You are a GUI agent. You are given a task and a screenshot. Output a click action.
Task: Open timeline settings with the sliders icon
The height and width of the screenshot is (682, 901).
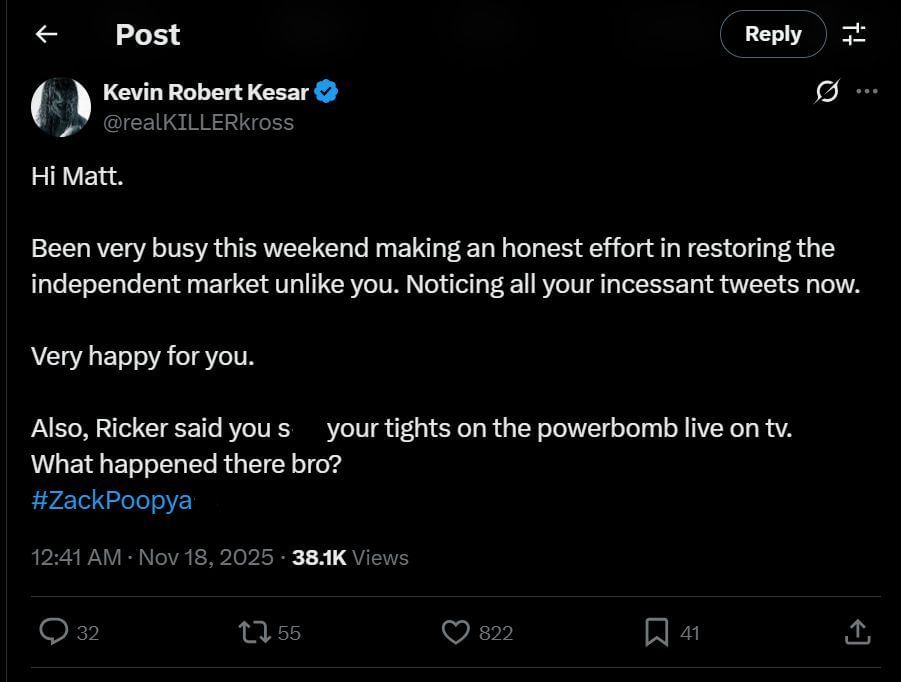click(x=855, y=34)
